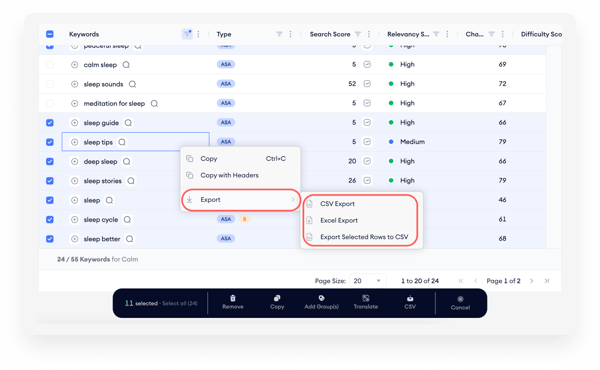Image resolution: width=600 pixels, height=370 pixels.
Task: Open the Keywords column filter icon
Action: [x=187, y=34]
